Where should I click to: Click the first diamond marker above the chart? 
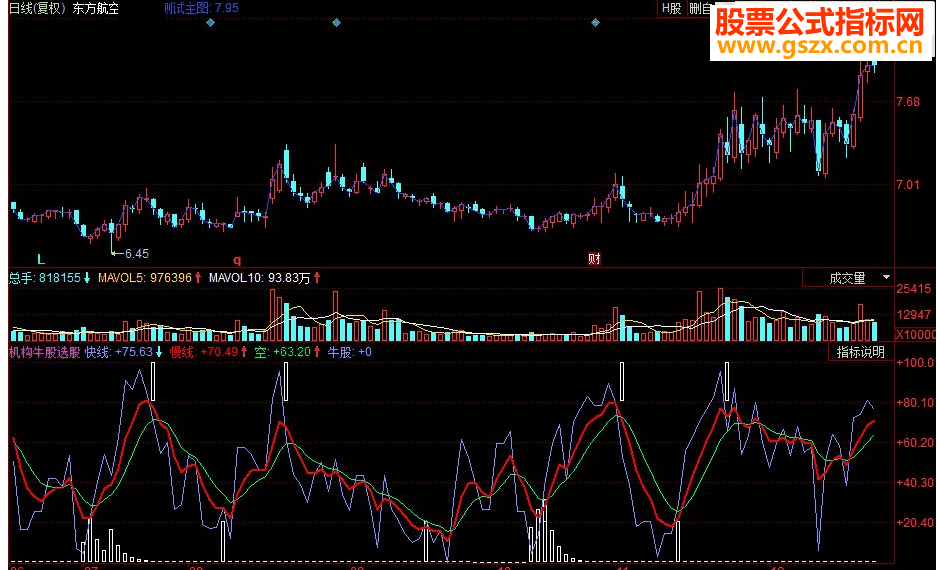pyautogui.click(x=210, y=23)
